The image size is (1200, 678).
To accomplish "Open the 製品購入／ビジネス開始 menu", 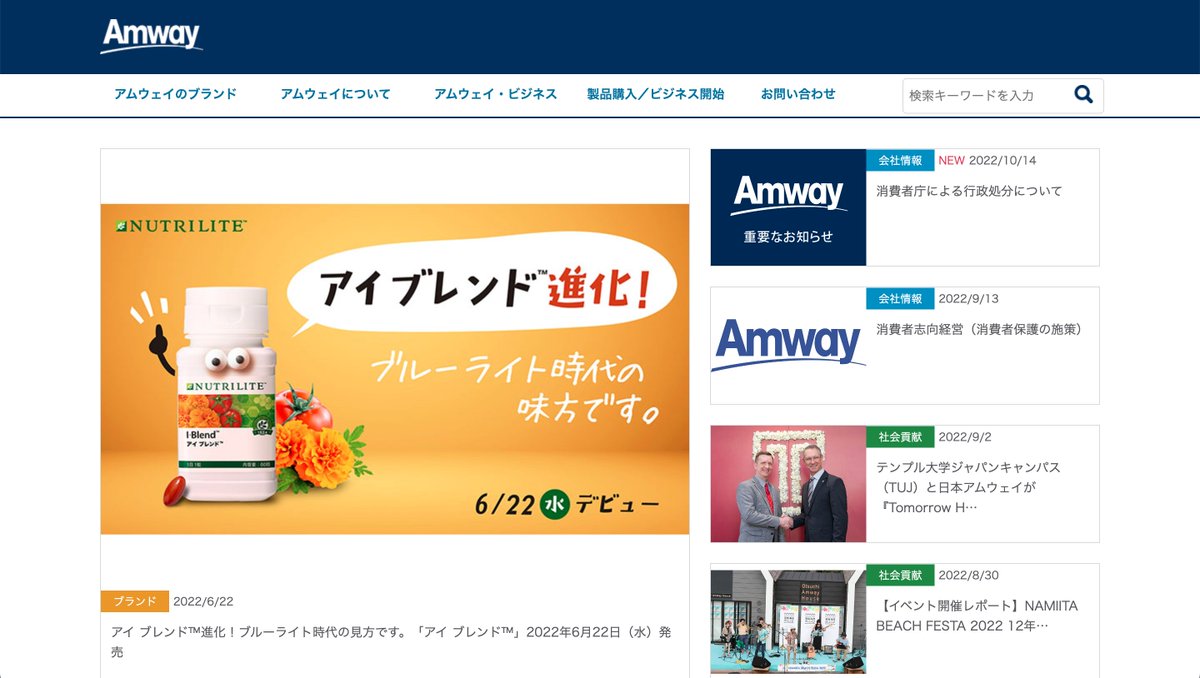I will 656,94.
